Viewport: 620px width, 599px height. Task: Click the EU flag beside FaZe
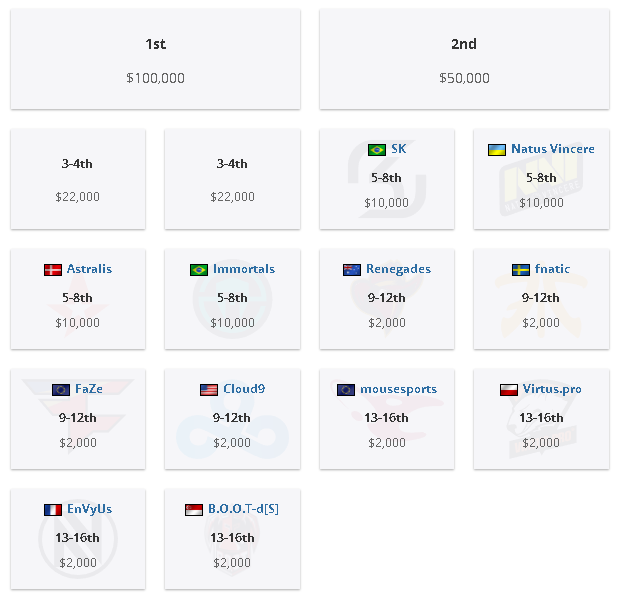(61, 390)
